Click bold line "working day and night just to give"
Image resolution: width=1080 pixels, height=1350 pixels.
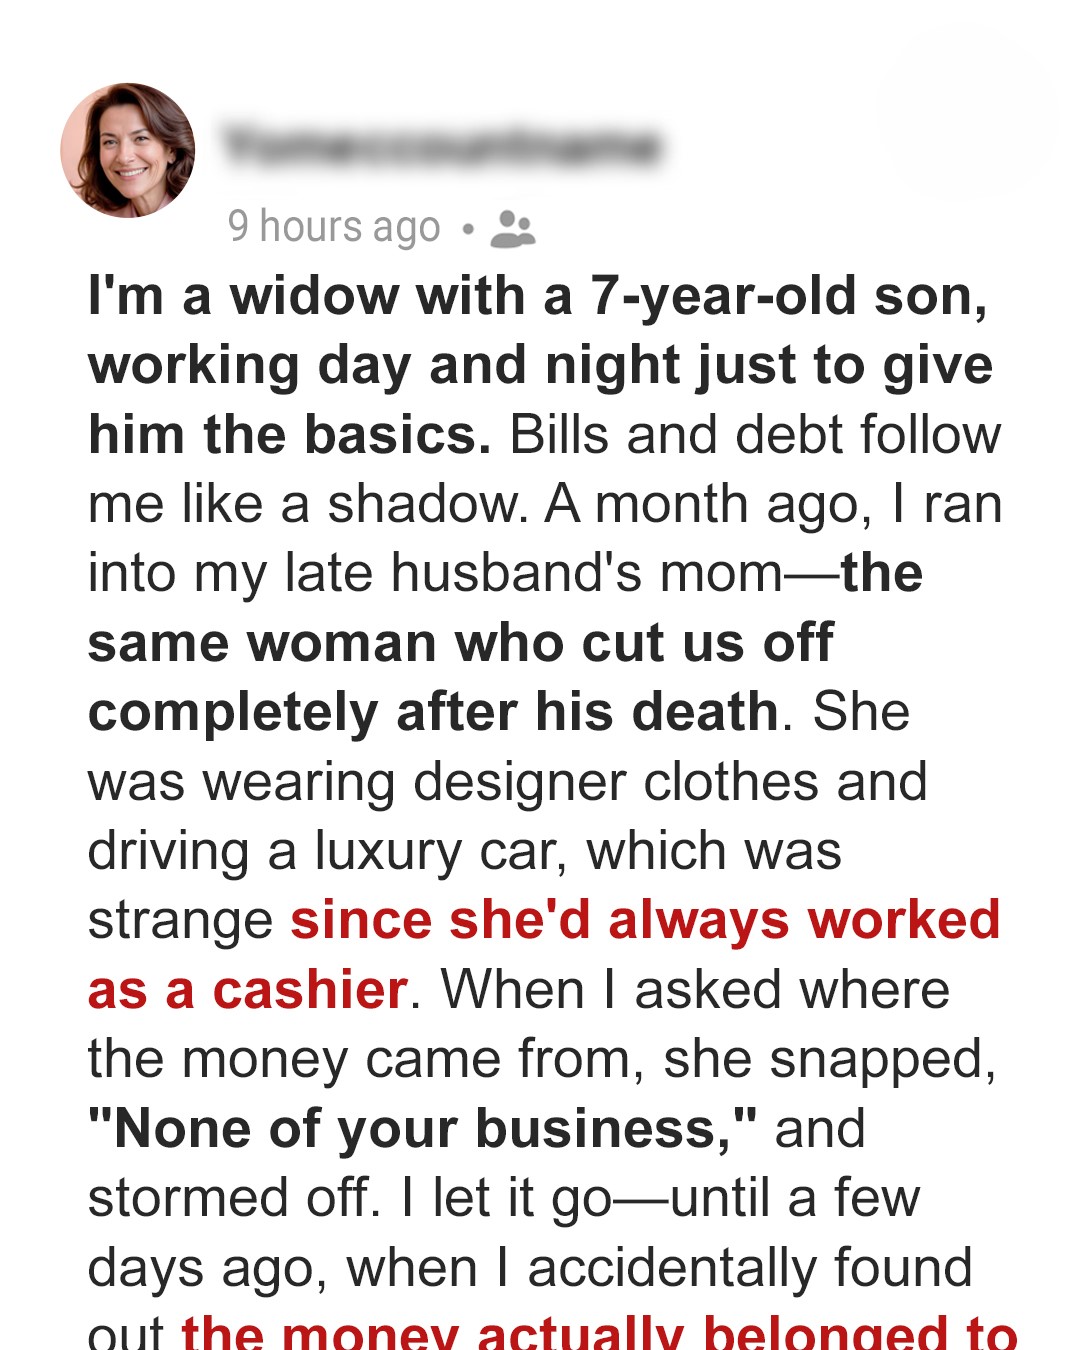540,366
